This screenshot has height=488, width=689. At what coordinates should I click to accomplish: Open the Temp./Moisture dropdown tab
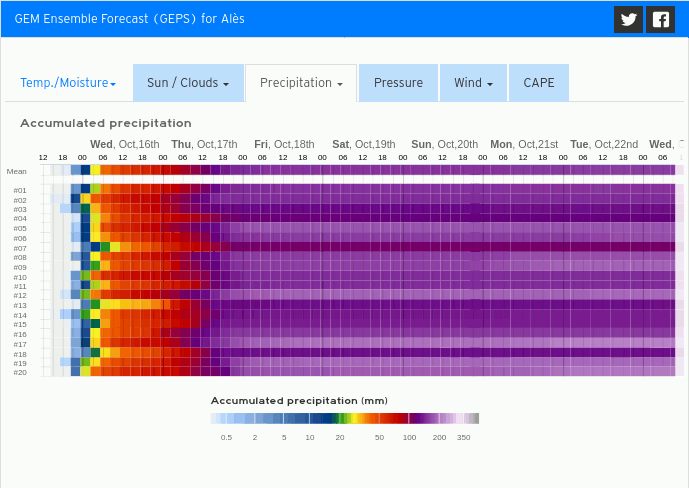click(x=68, y=83)
